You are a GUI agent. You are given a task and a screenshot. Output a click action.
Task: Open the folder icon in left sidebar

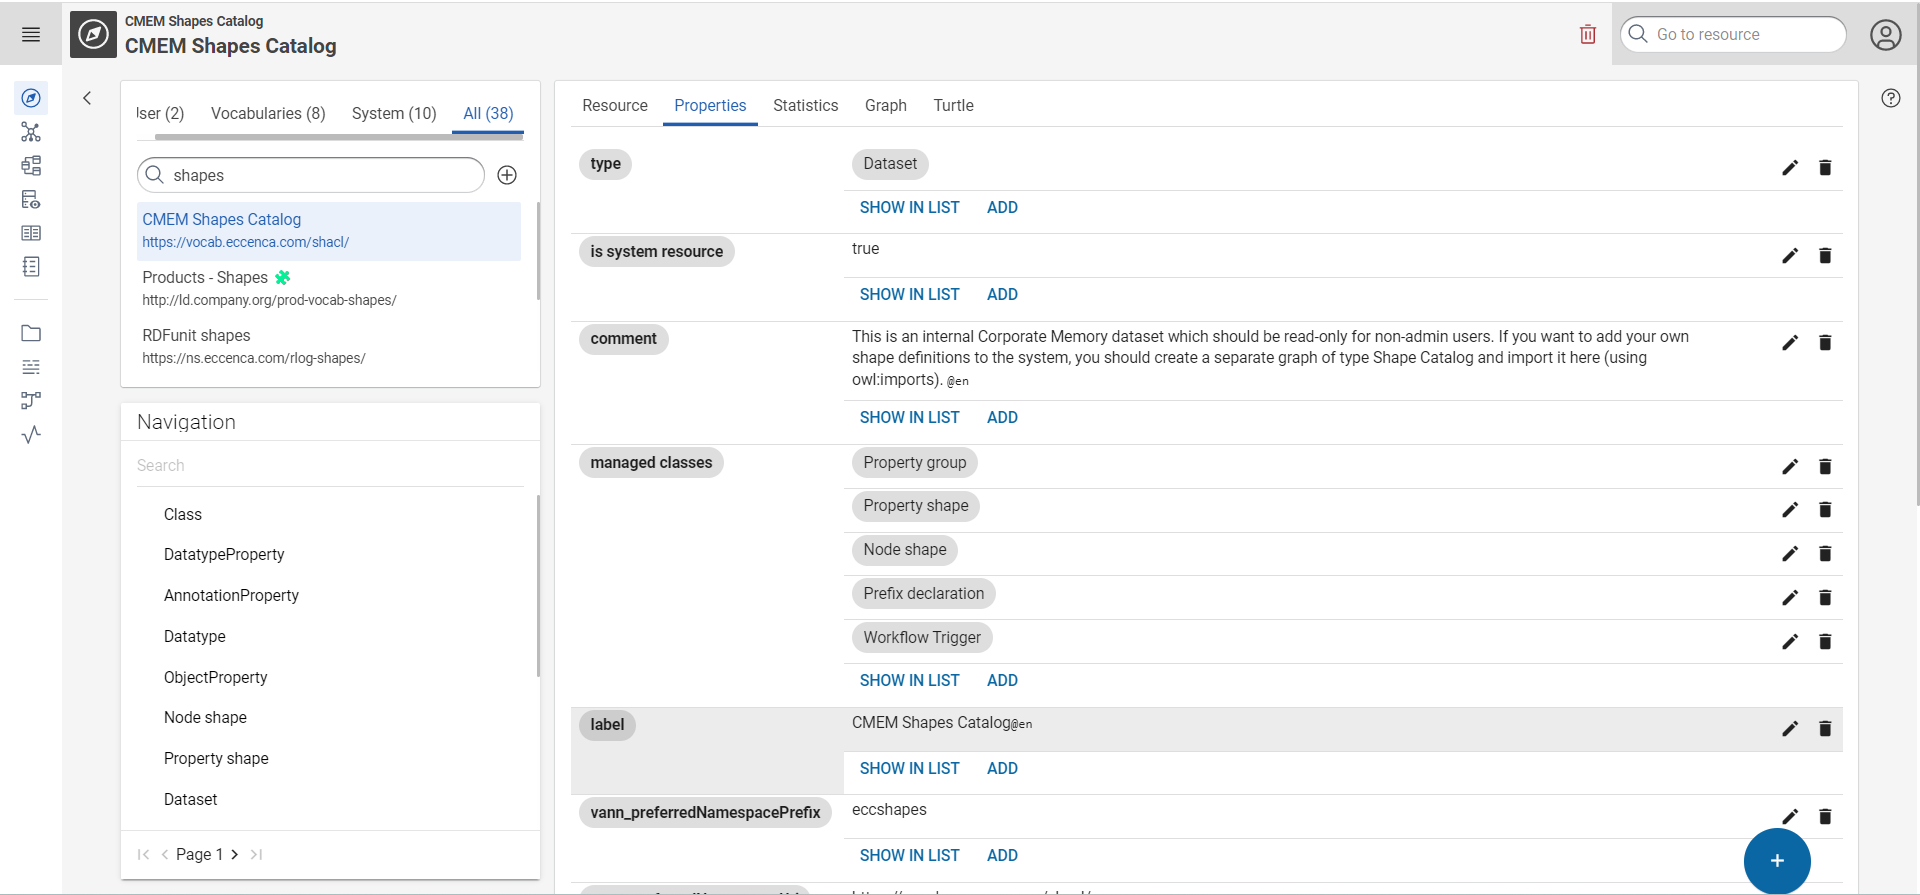coord(31,333)
